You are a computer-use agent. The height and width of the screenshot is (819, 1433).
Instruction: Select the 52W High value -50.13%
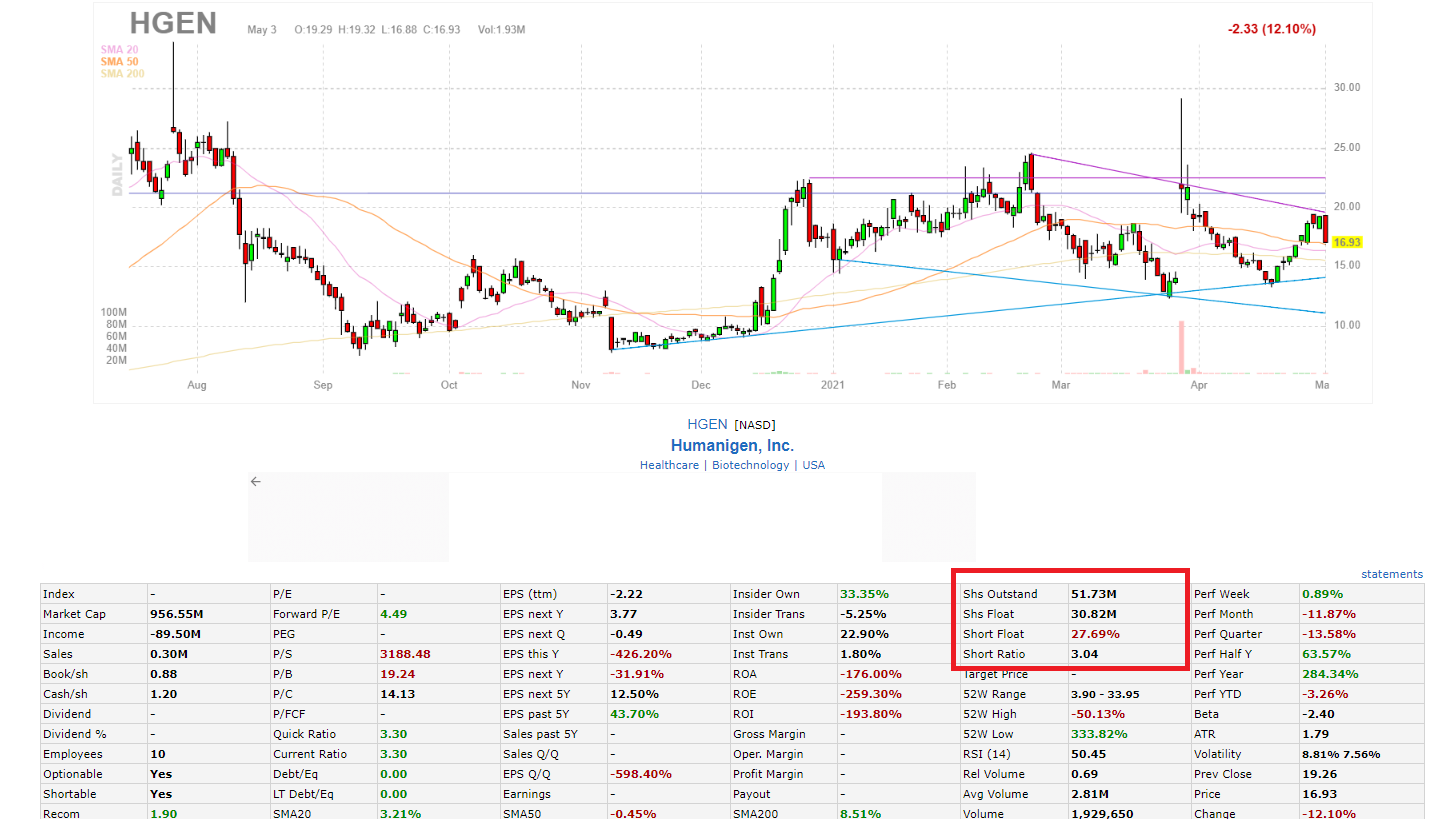click(x=1097, y=714)
